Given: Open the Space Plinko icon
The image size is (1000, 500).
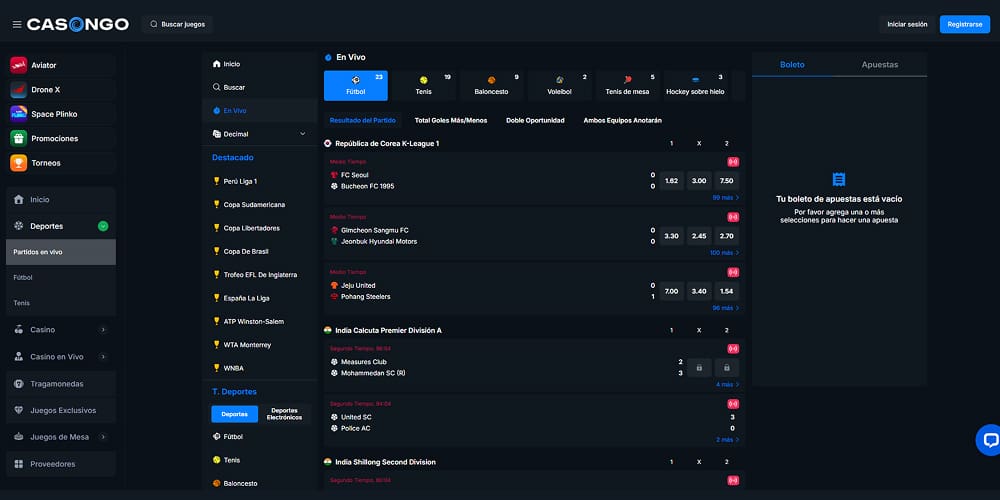Looking at the screenshot, I should [18, 114].
